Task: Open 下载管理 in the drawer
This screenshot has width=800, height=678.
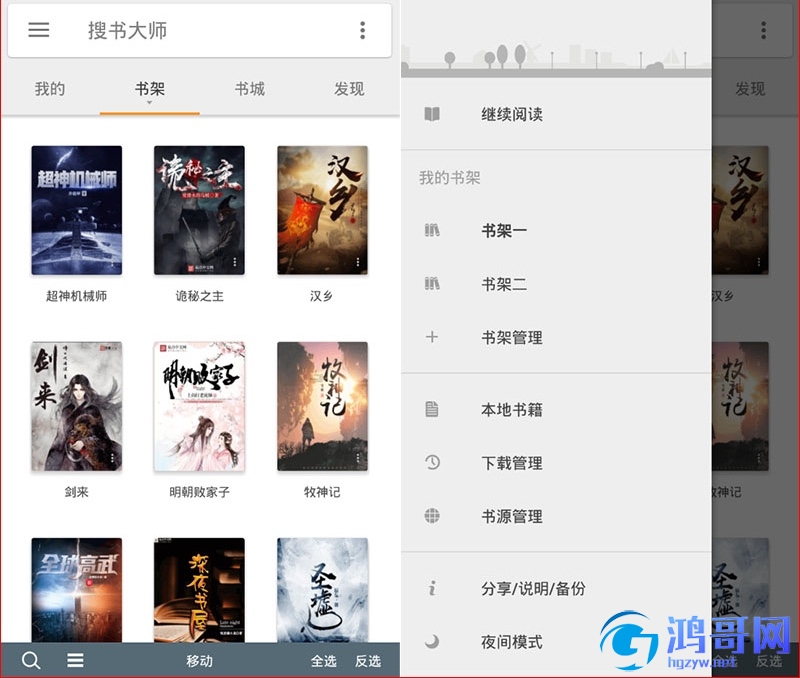Action: (x=556, y=463)
